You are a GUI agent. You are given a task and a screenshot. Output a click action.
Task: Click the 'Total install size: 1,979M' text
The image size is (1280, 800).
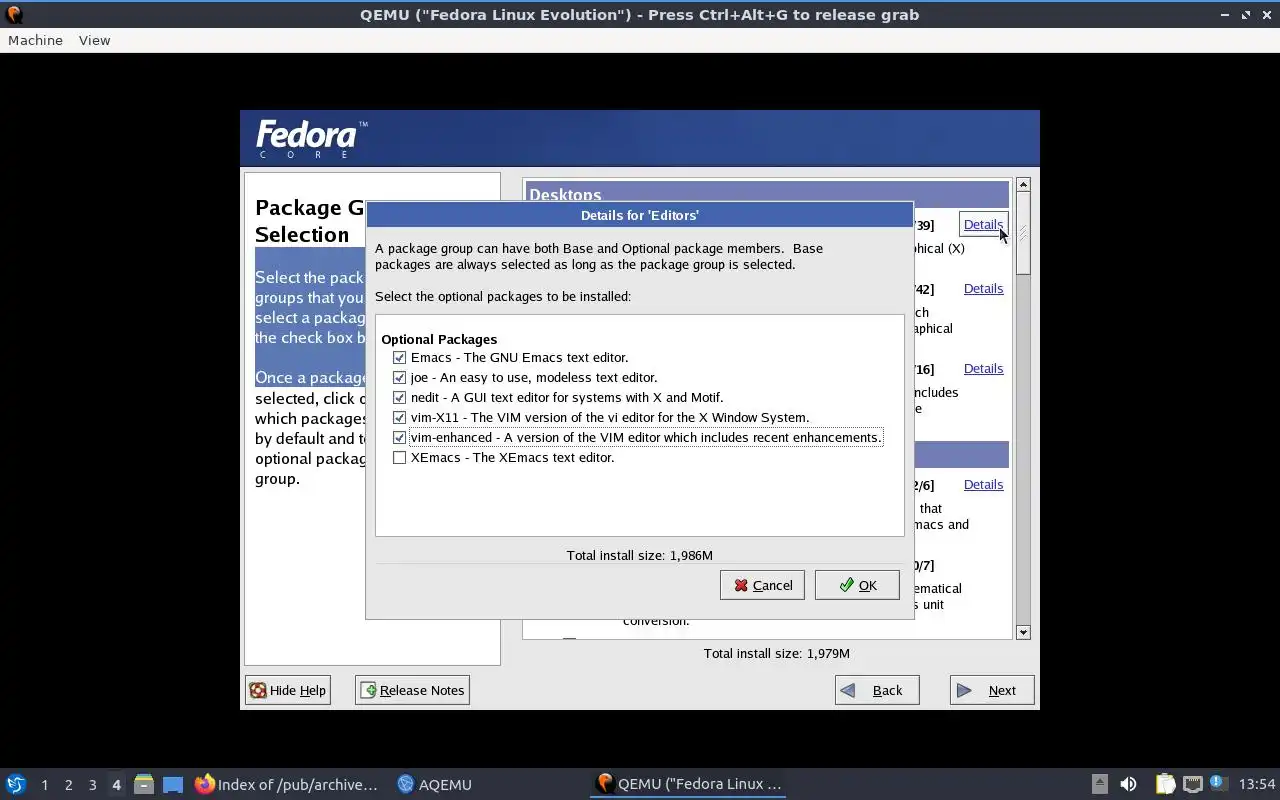[777, 653]
